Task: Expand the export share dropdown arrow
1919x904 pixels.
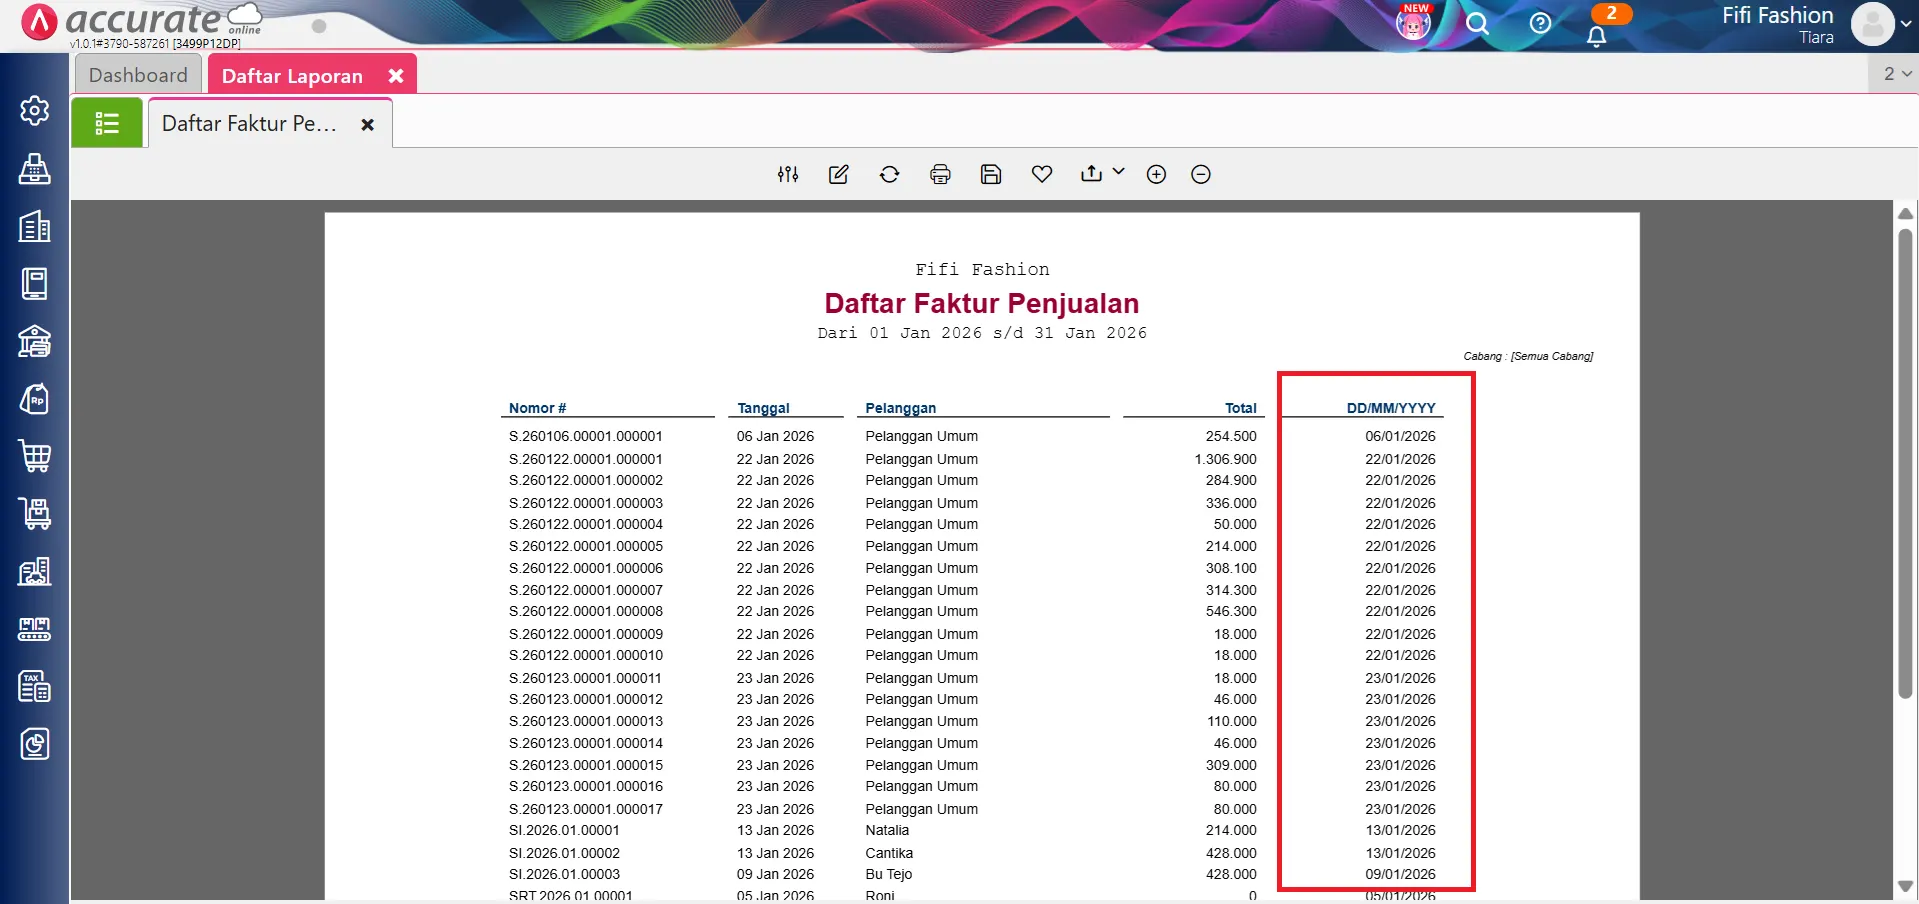Action: point(1118,172)
